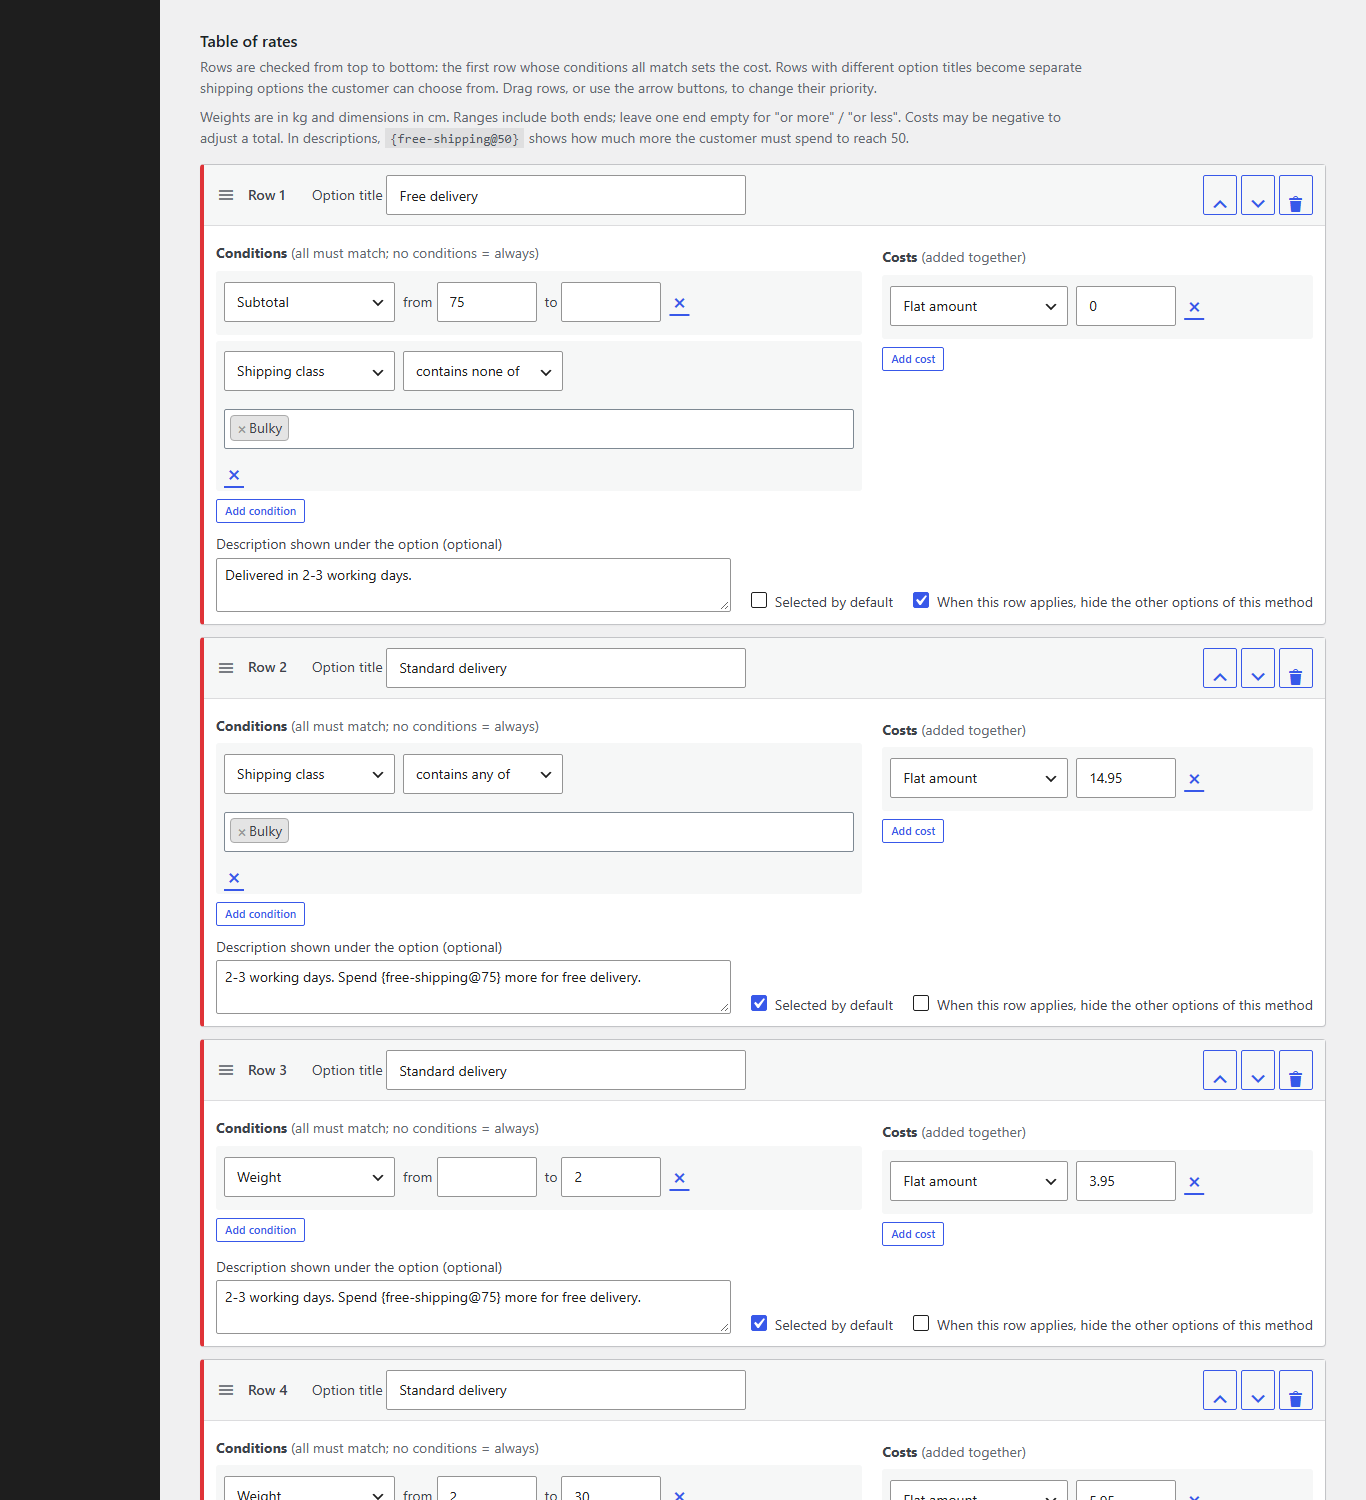Add condition to Row 2
Viewport: 1366px width, 1500px height.
[260, 914]
